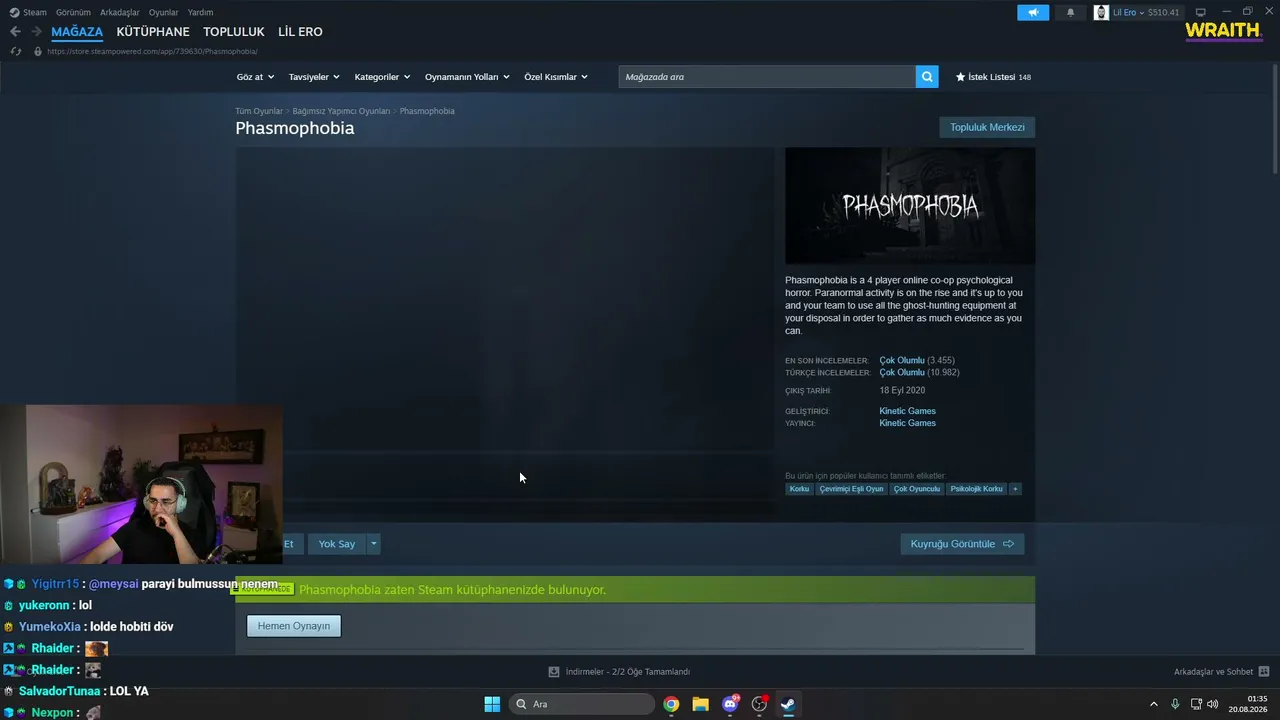Open the notifications bell
This screenshot has width=1280, height=720.
[1070, 12]
